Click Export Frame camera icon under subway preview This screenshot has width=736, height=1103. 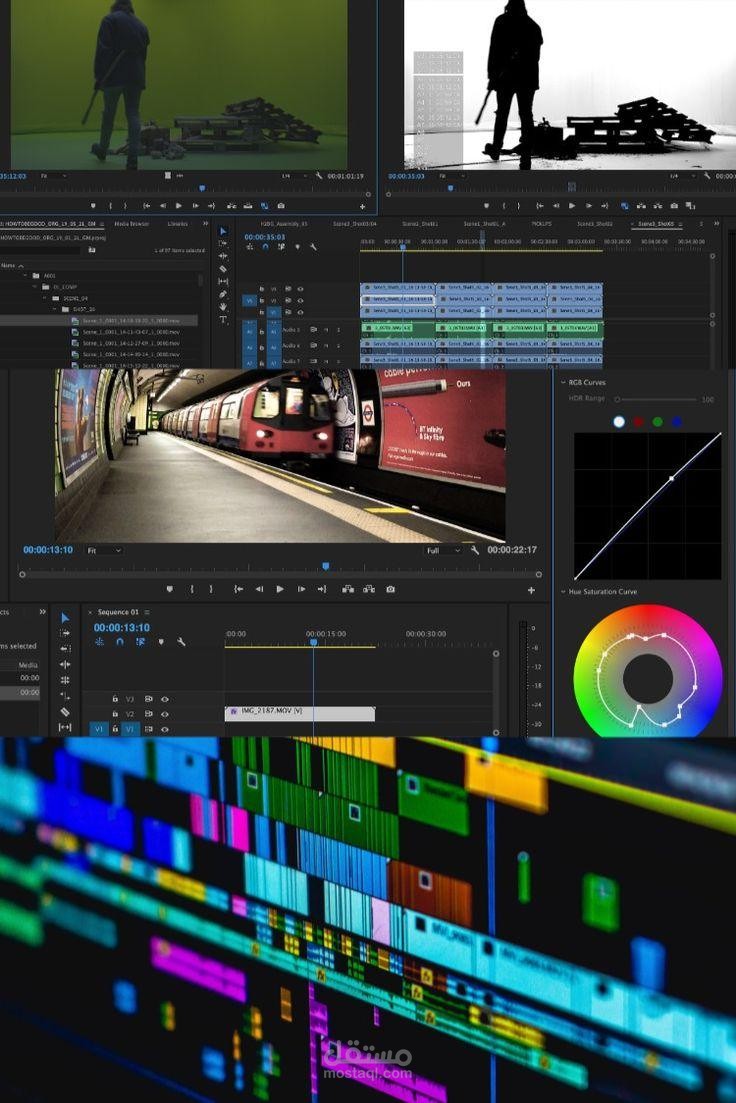pos(391,589)
